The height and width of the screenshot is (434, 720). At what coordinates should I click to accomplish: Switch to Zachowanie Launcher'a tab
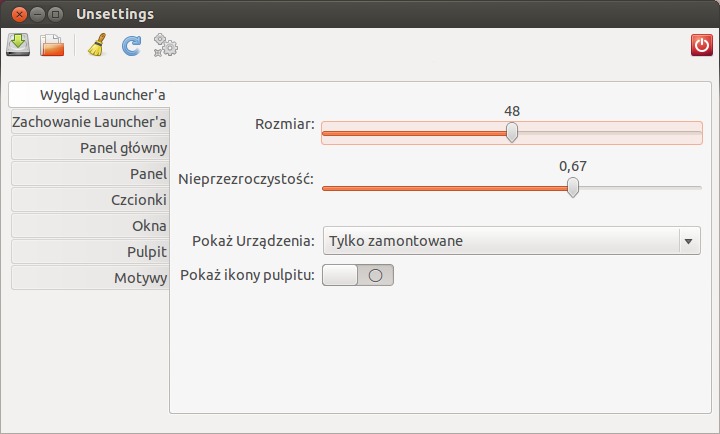(90, 122)
